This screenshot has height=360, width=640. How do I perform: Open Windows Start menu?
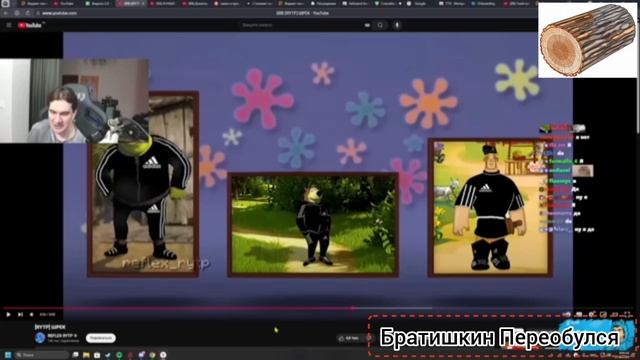7,355
